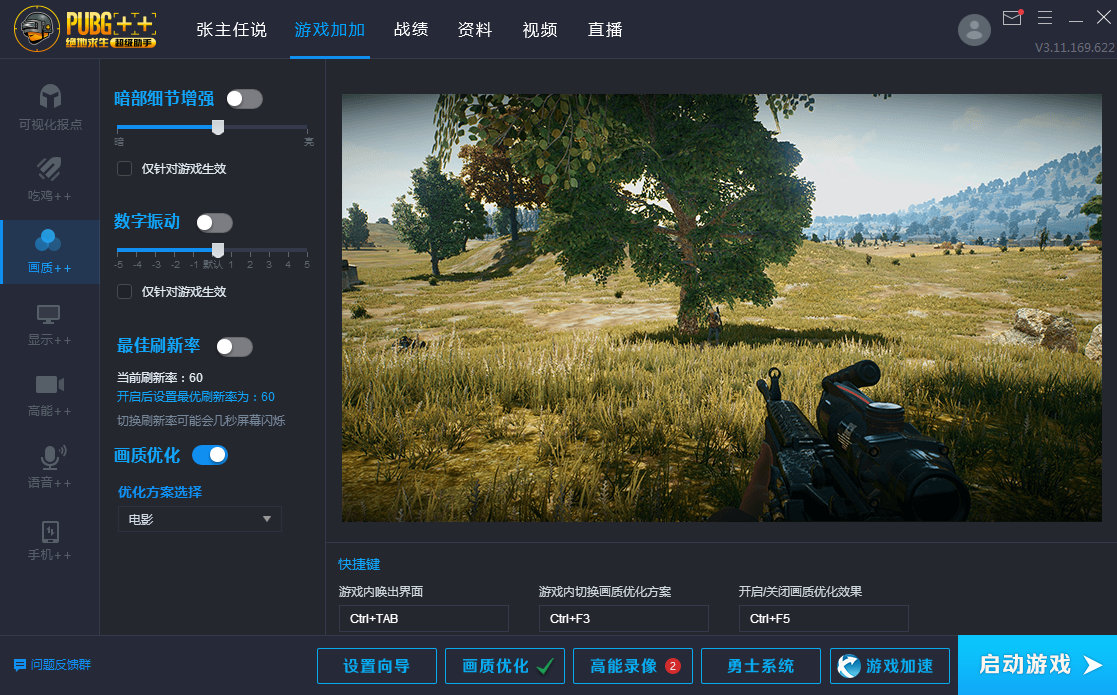The image size is (1117, 695).
Task: Click the 设置向导 button
Action: coord(377,666)
